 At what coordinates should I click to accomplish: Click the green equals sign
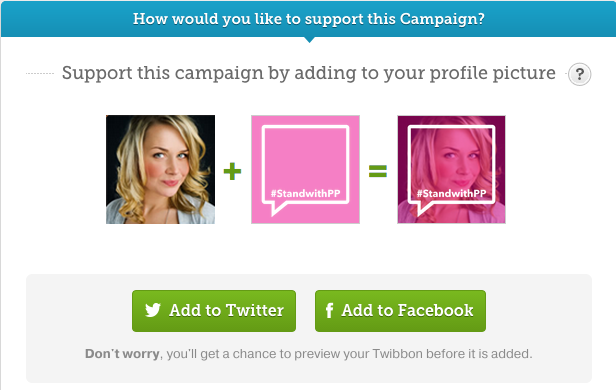pyautogui.click(x=378, y=171)
